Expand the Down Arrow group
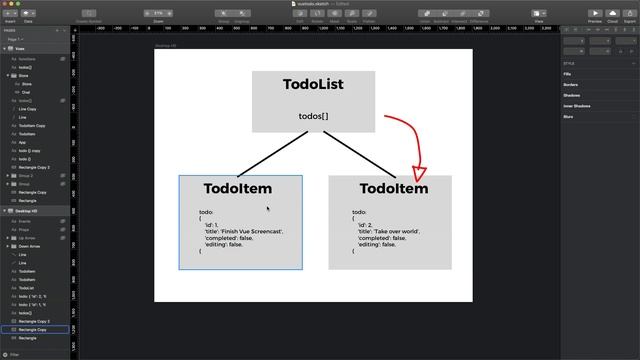This screenshot has width=640, height=360. (8, 246)
